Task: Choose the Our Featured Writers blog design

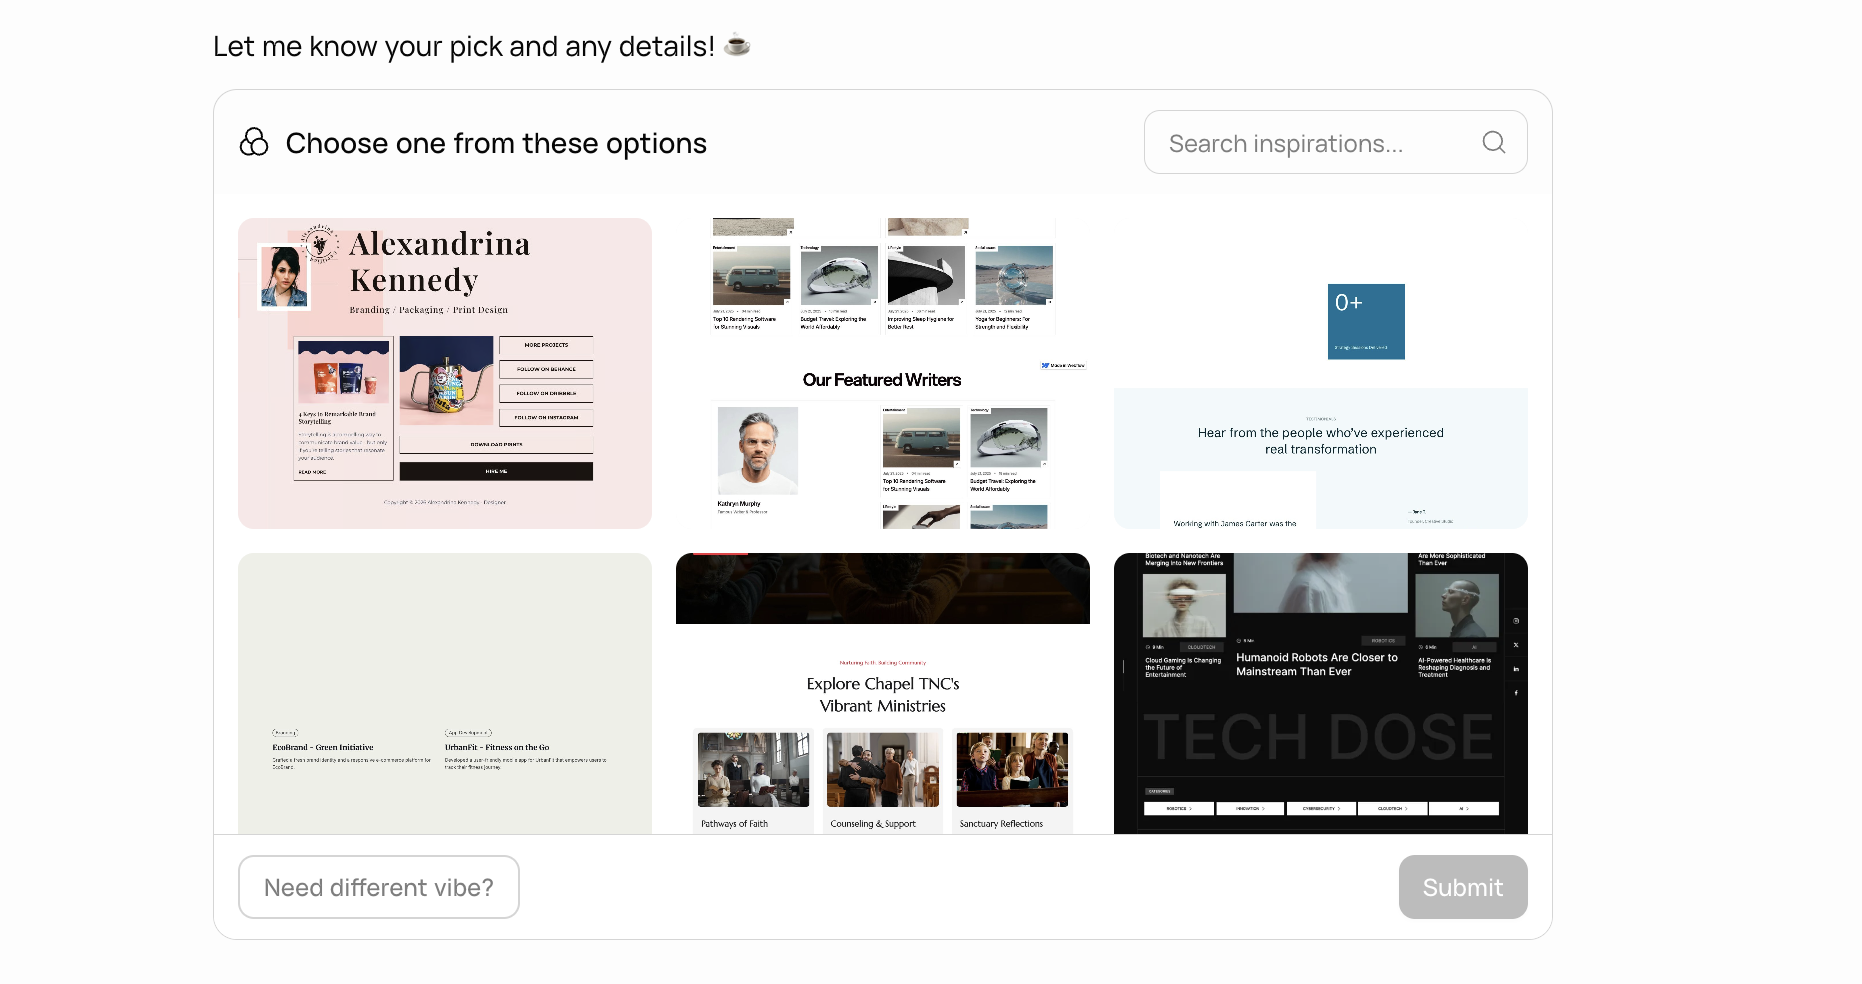Action: click(x=883, y=373)
